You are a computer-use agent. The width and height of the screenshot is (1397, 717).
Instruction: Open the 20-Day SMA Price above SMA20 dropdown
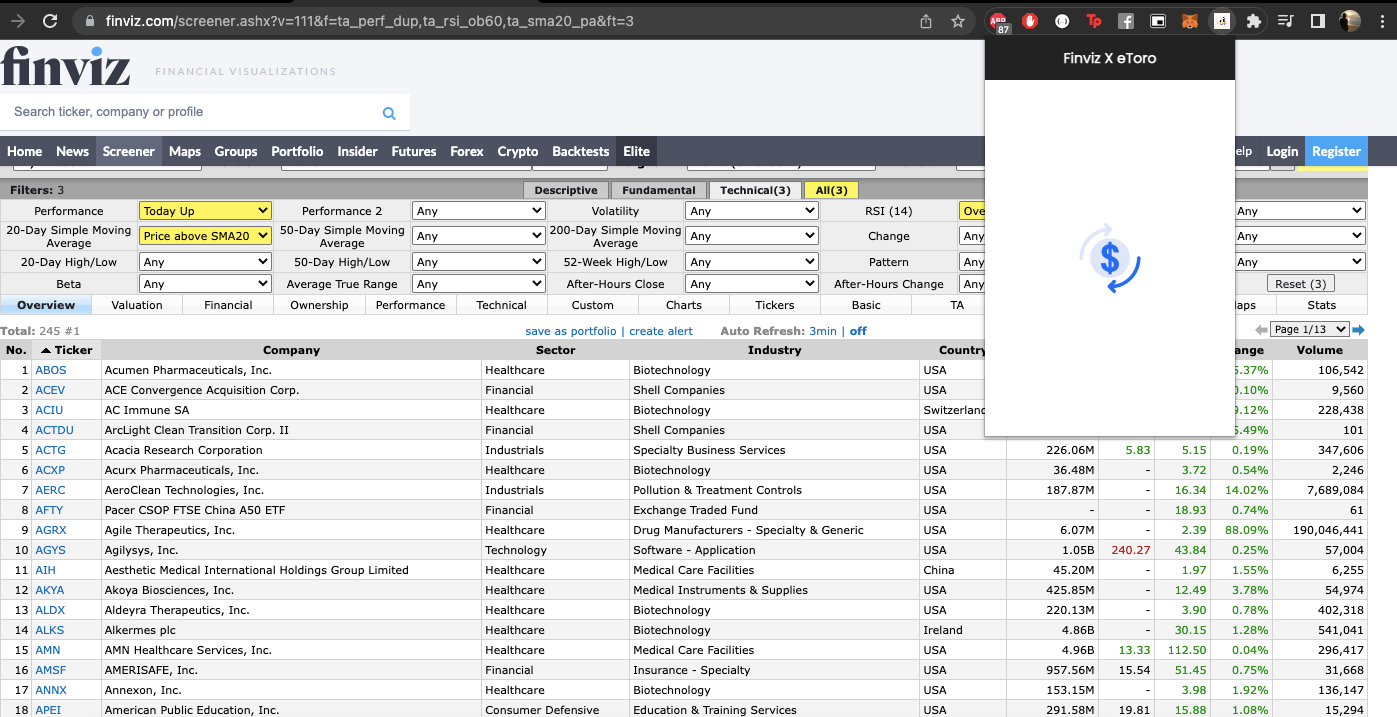tap(205, 236)
